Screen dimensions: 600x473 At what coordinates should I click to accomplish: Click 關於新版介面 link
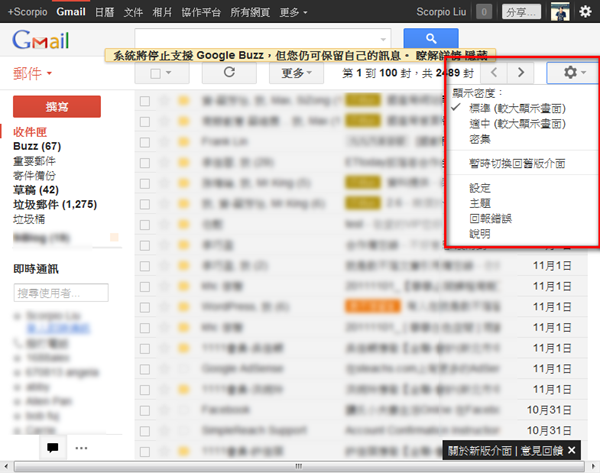point(479,451)
